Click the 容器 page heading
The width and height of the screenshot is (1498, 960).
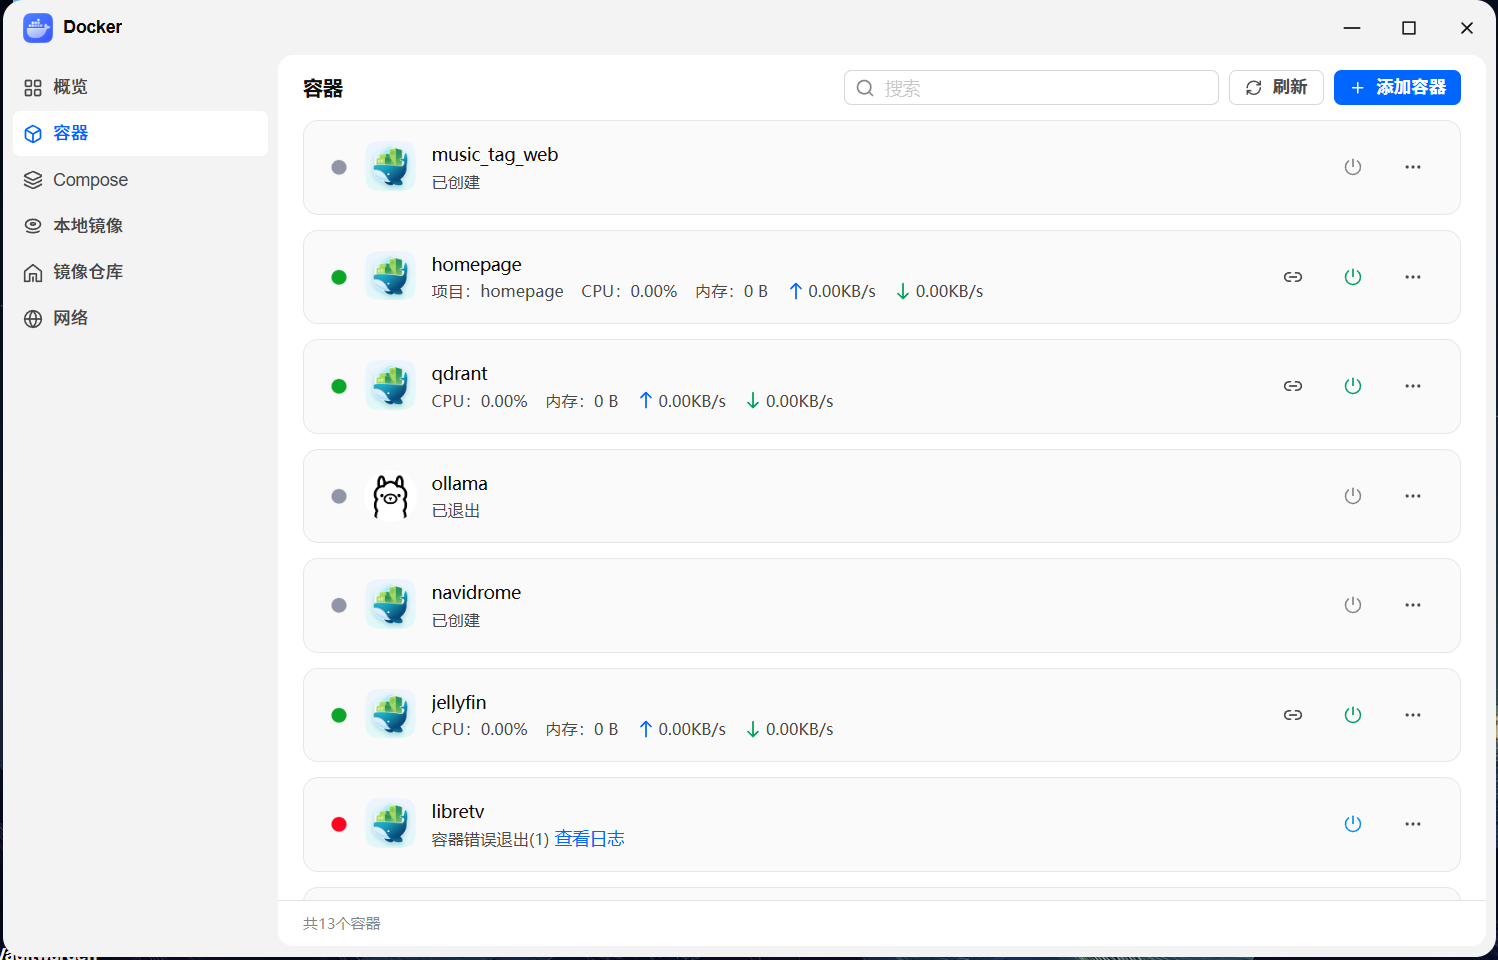[x=323, y=89]
